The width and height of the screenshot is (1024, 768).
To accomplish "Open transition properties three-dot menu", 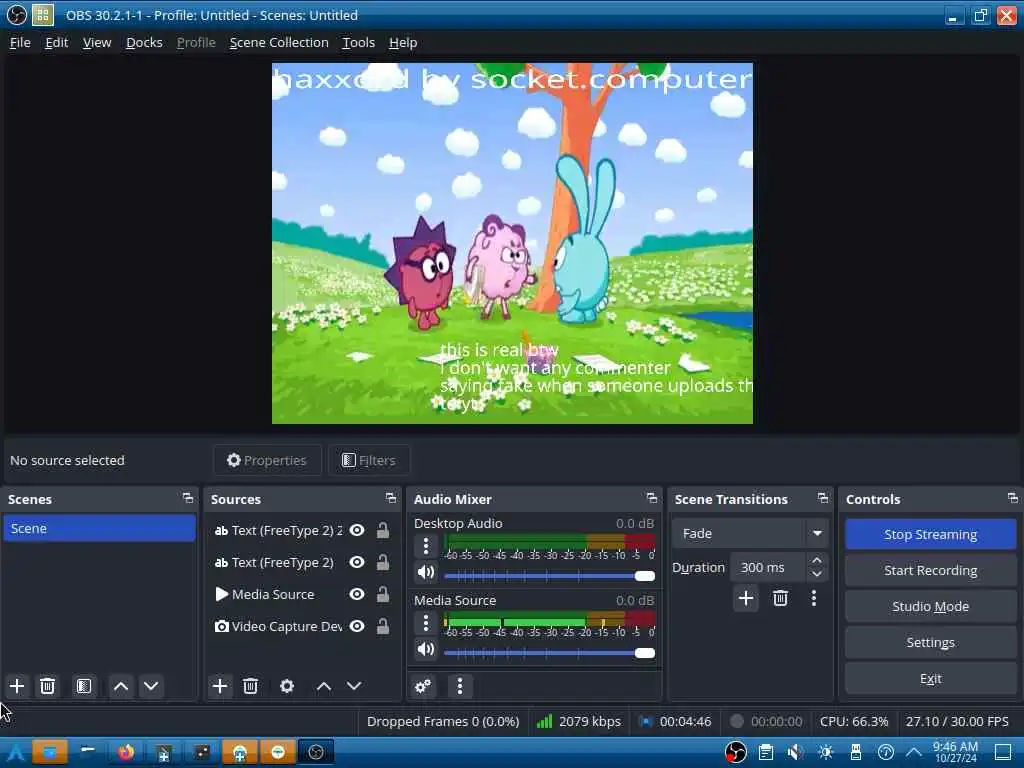I will coord(814,598).
